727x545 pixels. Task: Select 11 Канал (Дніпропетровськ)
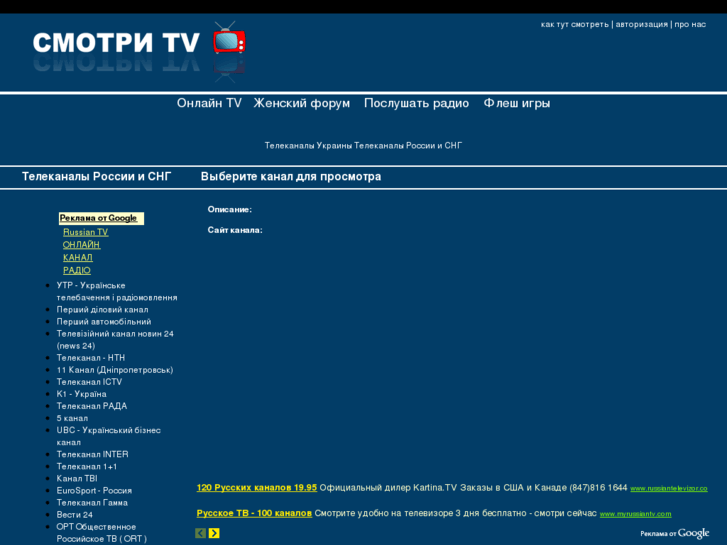coord(115,370)
